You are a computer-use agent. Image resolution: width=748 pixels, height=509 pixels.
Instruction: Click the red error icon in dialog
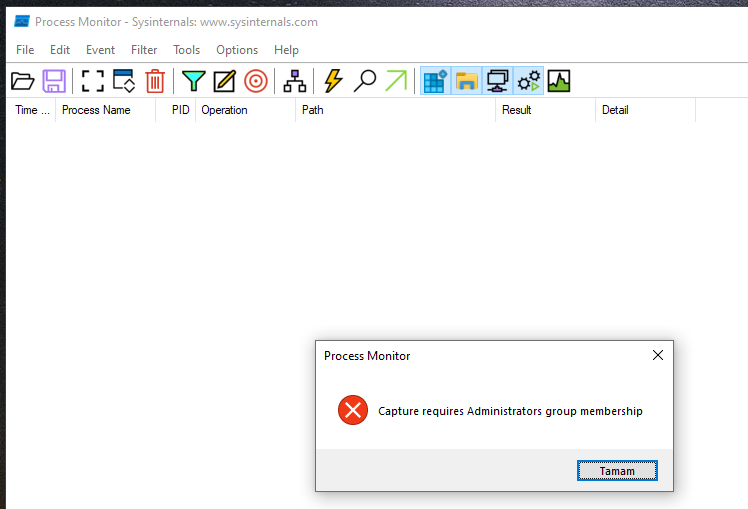pos(353,410)
